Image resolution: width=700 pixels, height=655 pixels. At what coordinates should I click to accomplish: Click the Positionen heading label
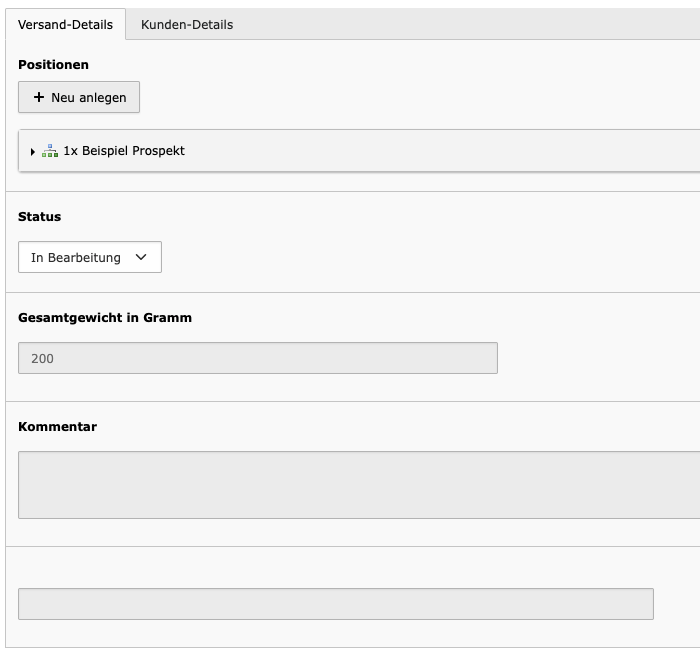54,65
